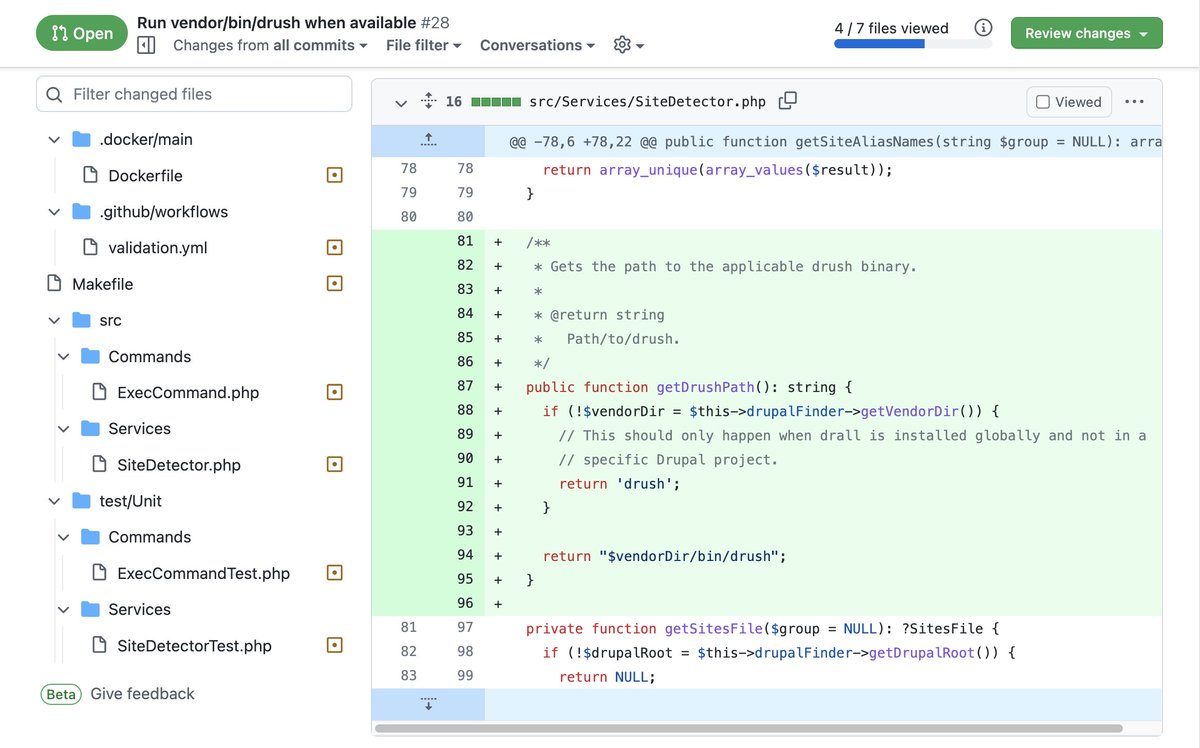
Task: Click the modified marker next to SiteDetectorTest.php
Action: click(335, 645)
